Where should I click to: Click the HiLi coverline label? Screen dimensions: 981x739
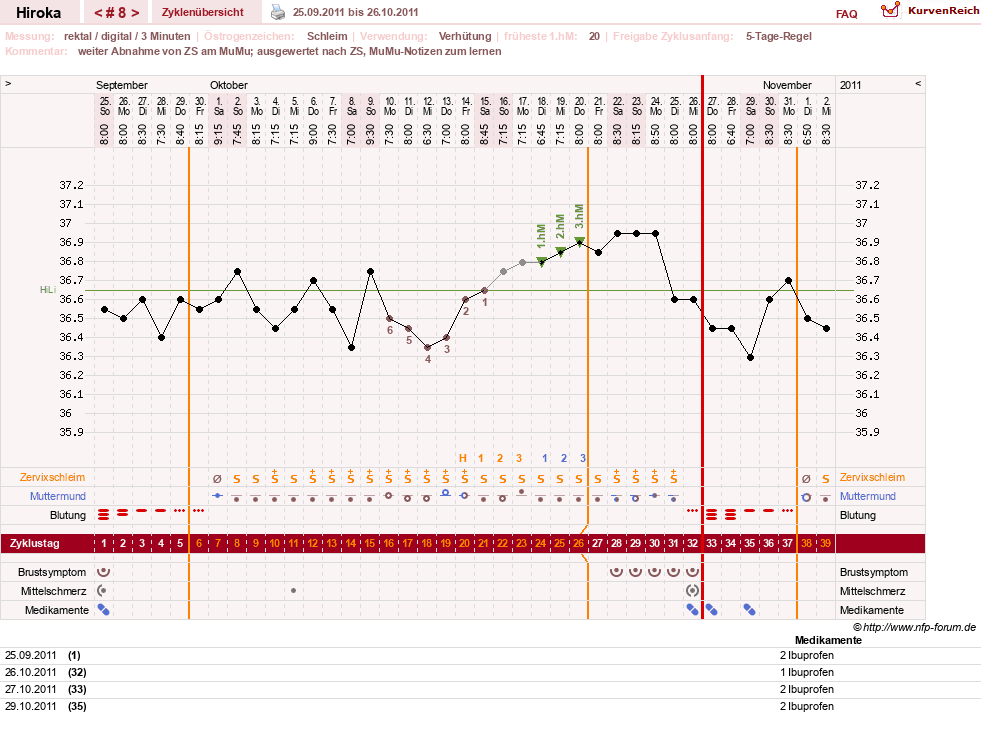coord(48,290)
